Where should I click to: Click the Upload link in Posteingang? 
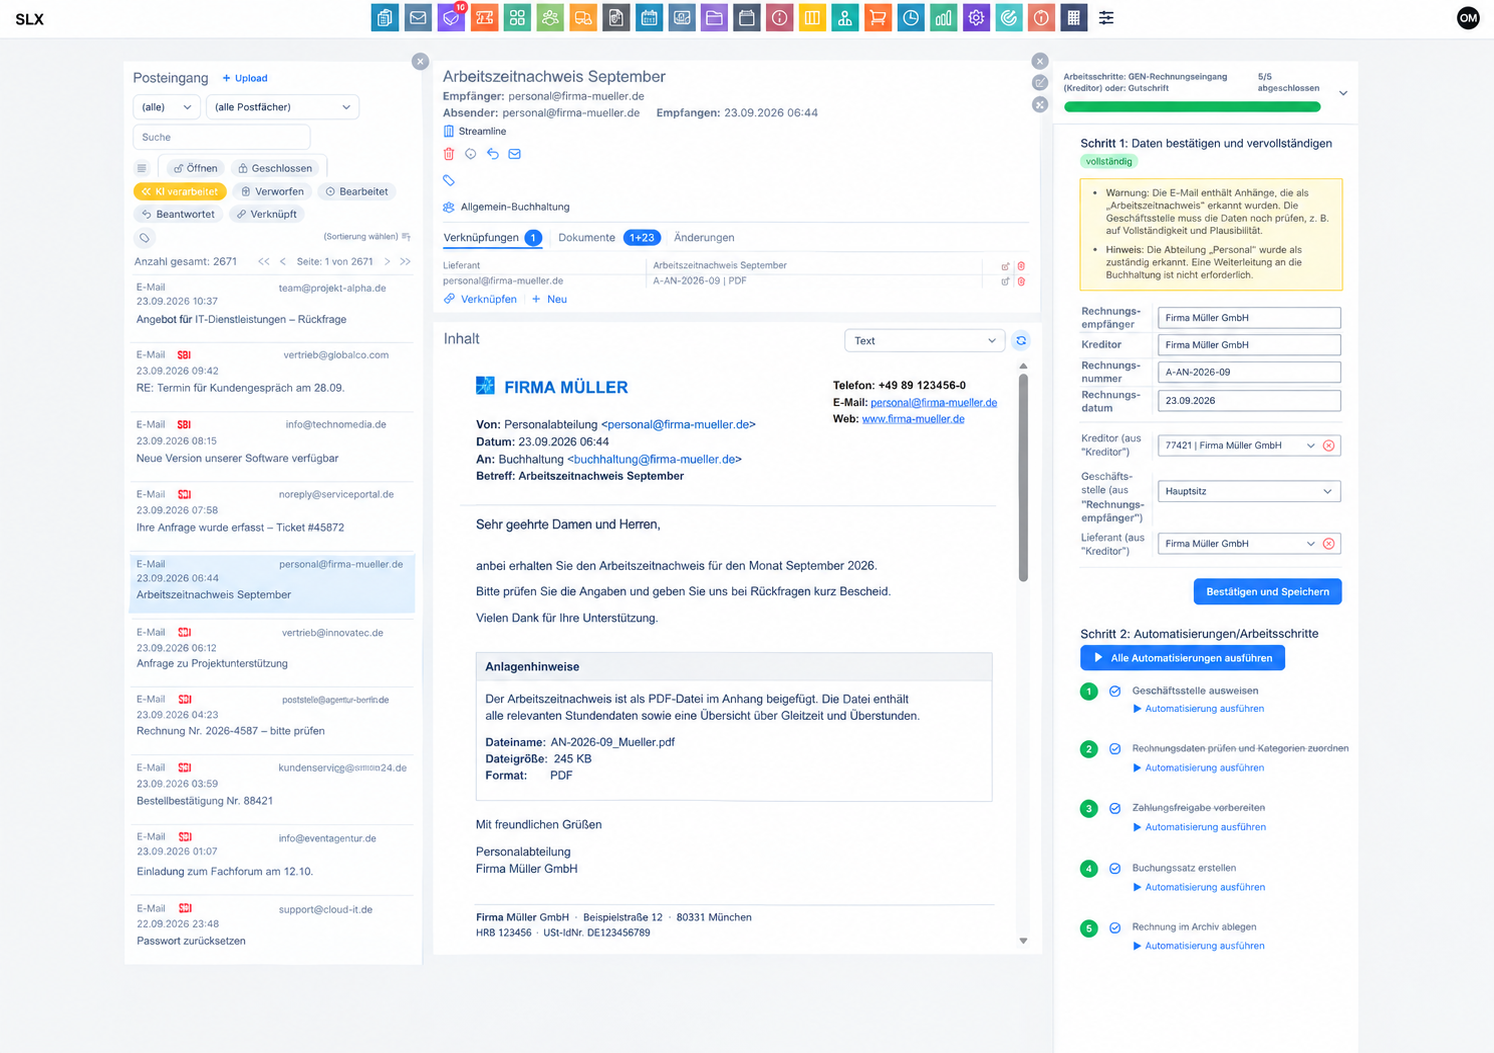[x=245, y=78]
